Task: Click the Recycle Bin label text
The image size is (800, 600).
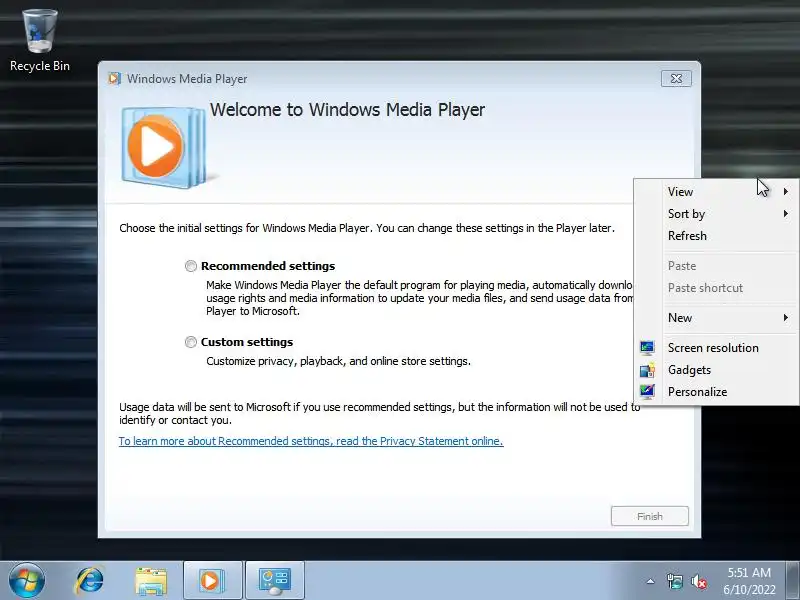Action: 40,66
